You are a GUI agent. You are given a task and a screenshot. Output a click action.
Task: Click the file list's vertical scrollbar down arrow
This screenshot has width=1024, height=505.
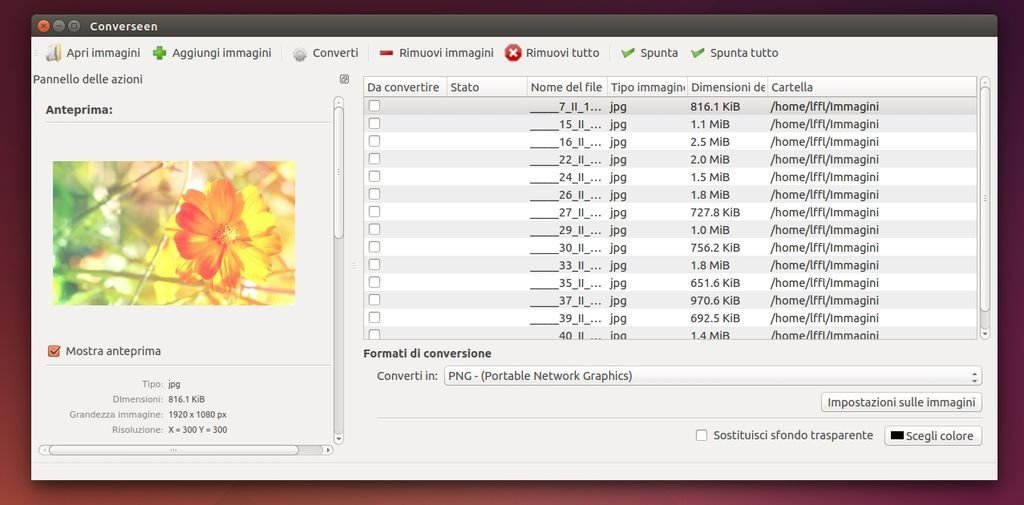(x=985, y=333)
